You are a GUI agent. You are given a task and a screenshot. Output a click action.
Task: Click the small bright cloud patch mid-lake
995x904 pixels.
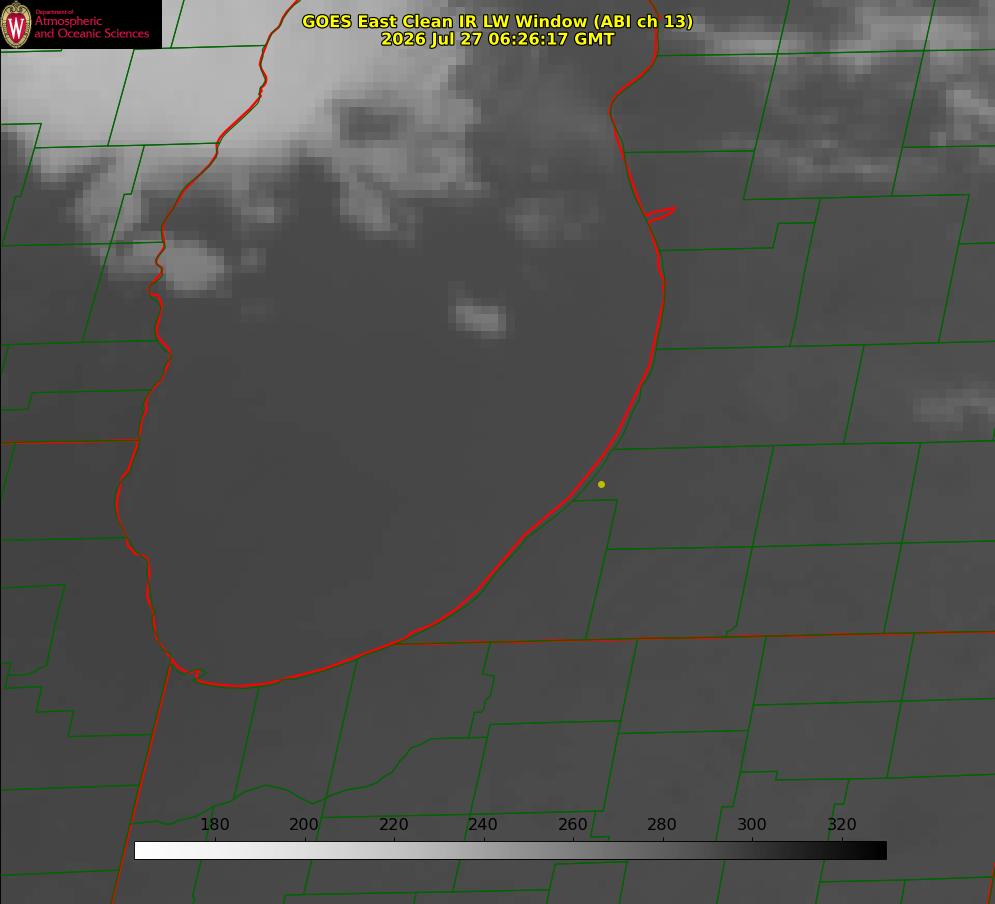481,318
